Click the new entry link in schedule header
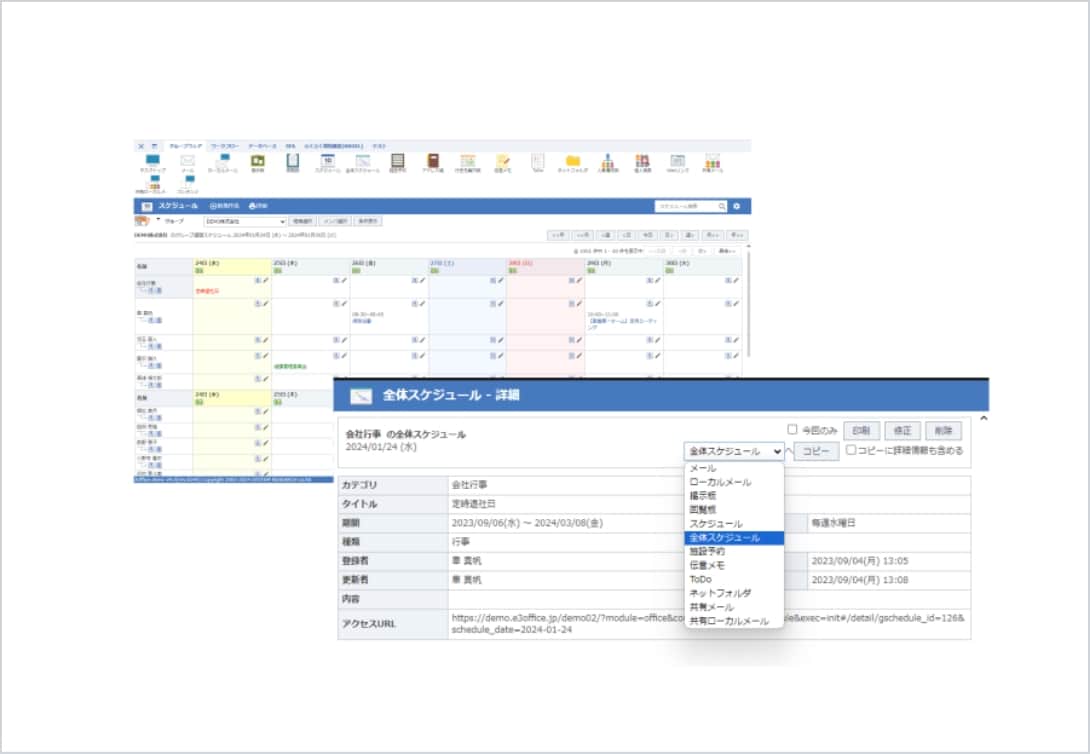Image resolution: width=1090 pixels, height=754 pixels. pos(225,206)
